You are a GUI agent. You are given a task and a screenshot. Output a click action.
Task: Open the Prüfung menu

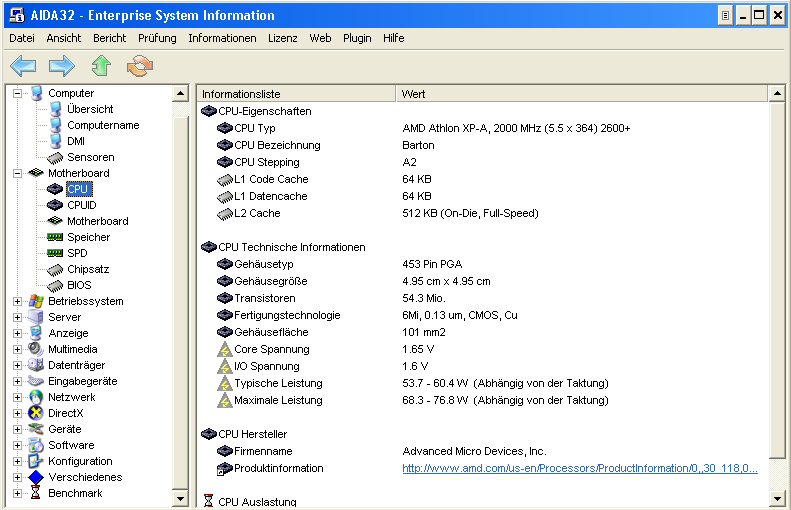(x=157, y=38)
